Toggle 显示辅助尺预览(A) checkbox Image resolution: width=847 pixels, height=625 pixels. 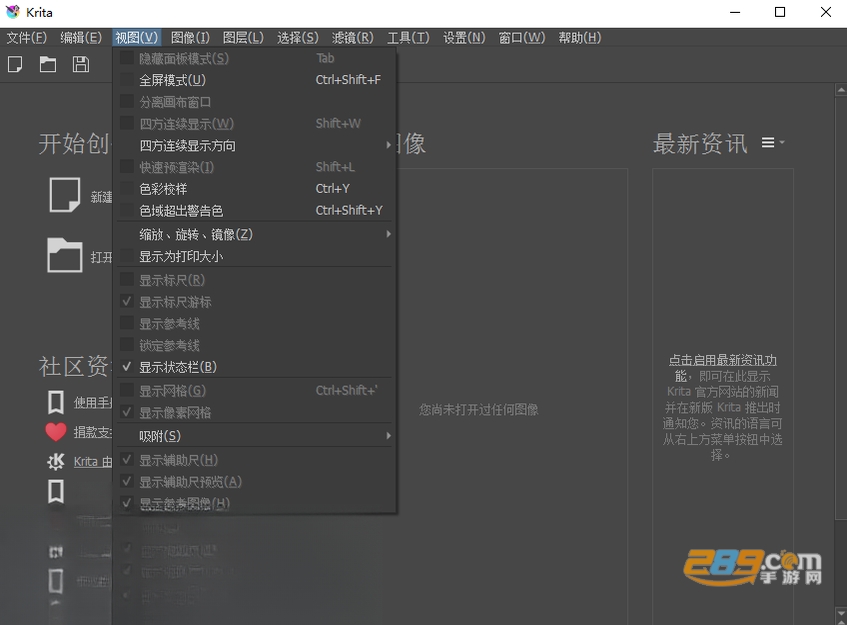[x=126, y=481]
